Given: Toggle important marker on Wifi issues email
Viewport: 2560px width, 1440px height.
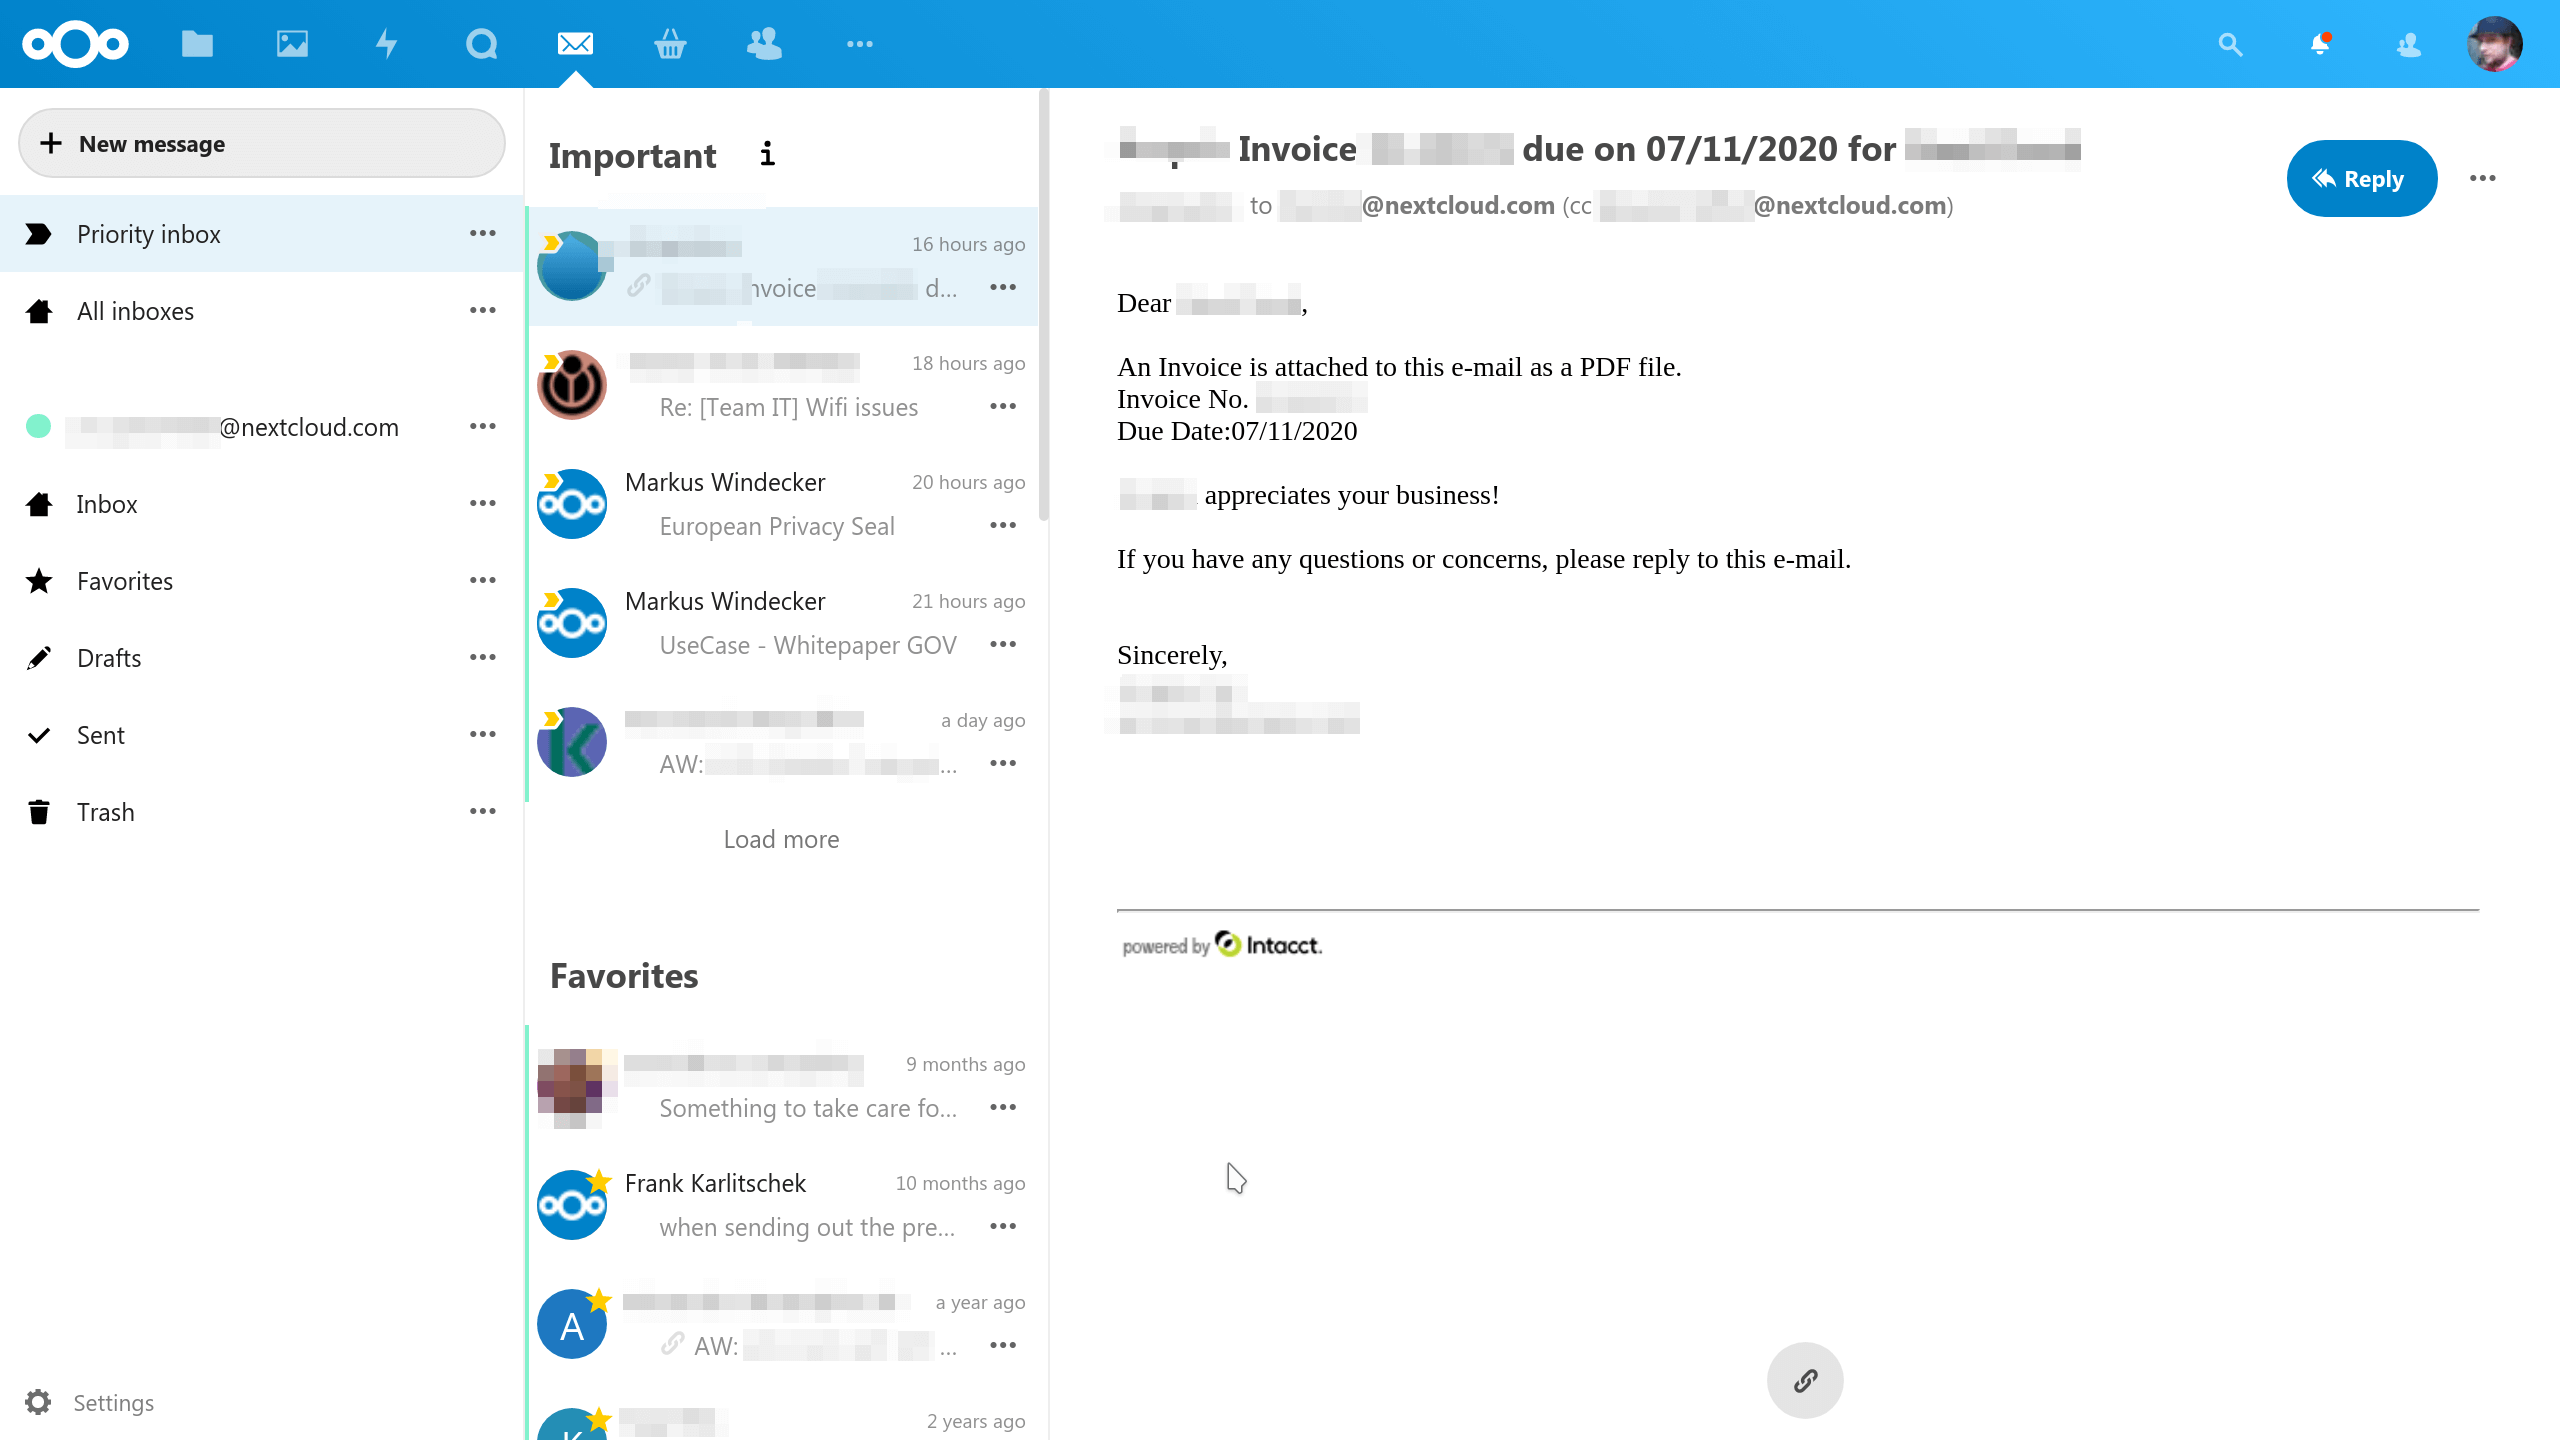Looking at the screenshot, I should (551, 362).
